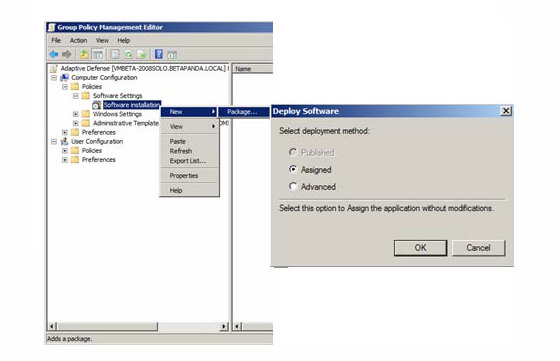The width and height of the screenshot is (560, 361).
Task: Expand the Windows Settings node
Action: [75, 114]
